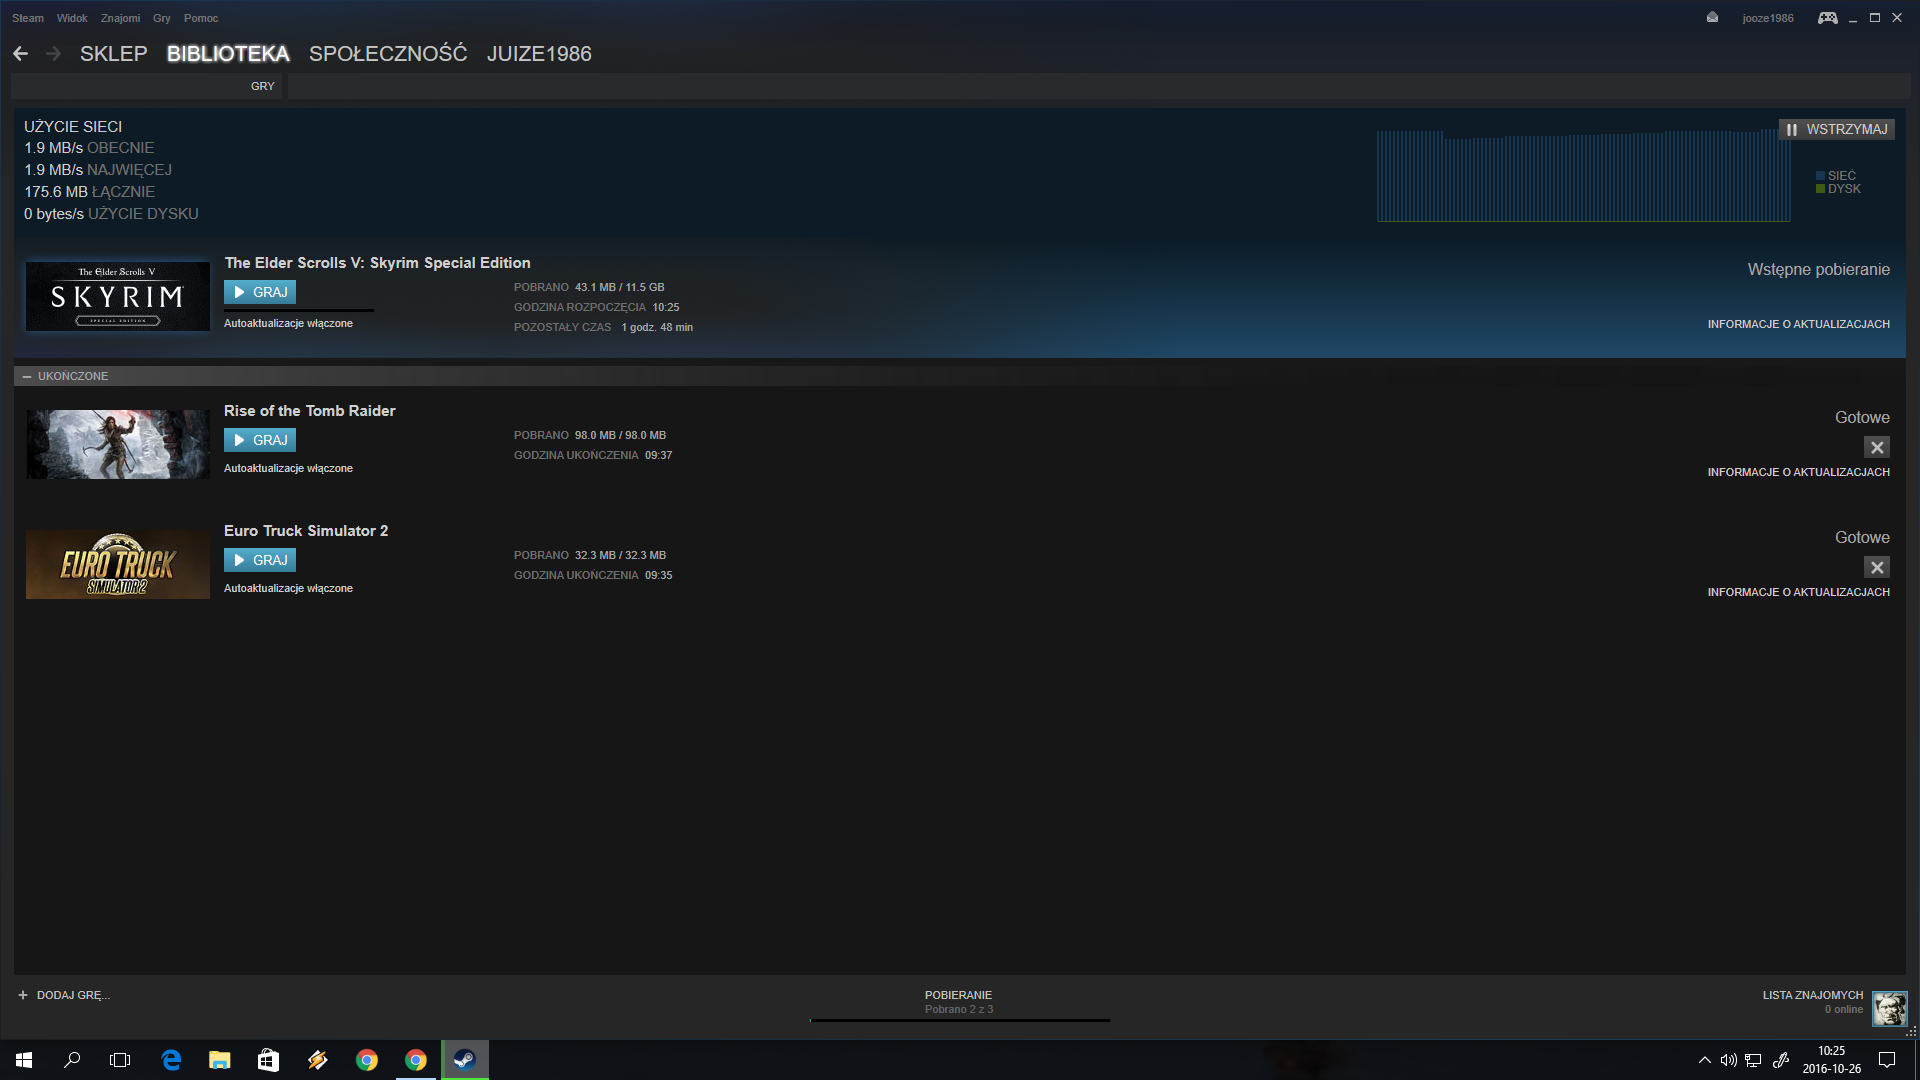Switch to the active Chrome window
The width and height of the screenshot is (1920, 1080).
coord(416,1060)
